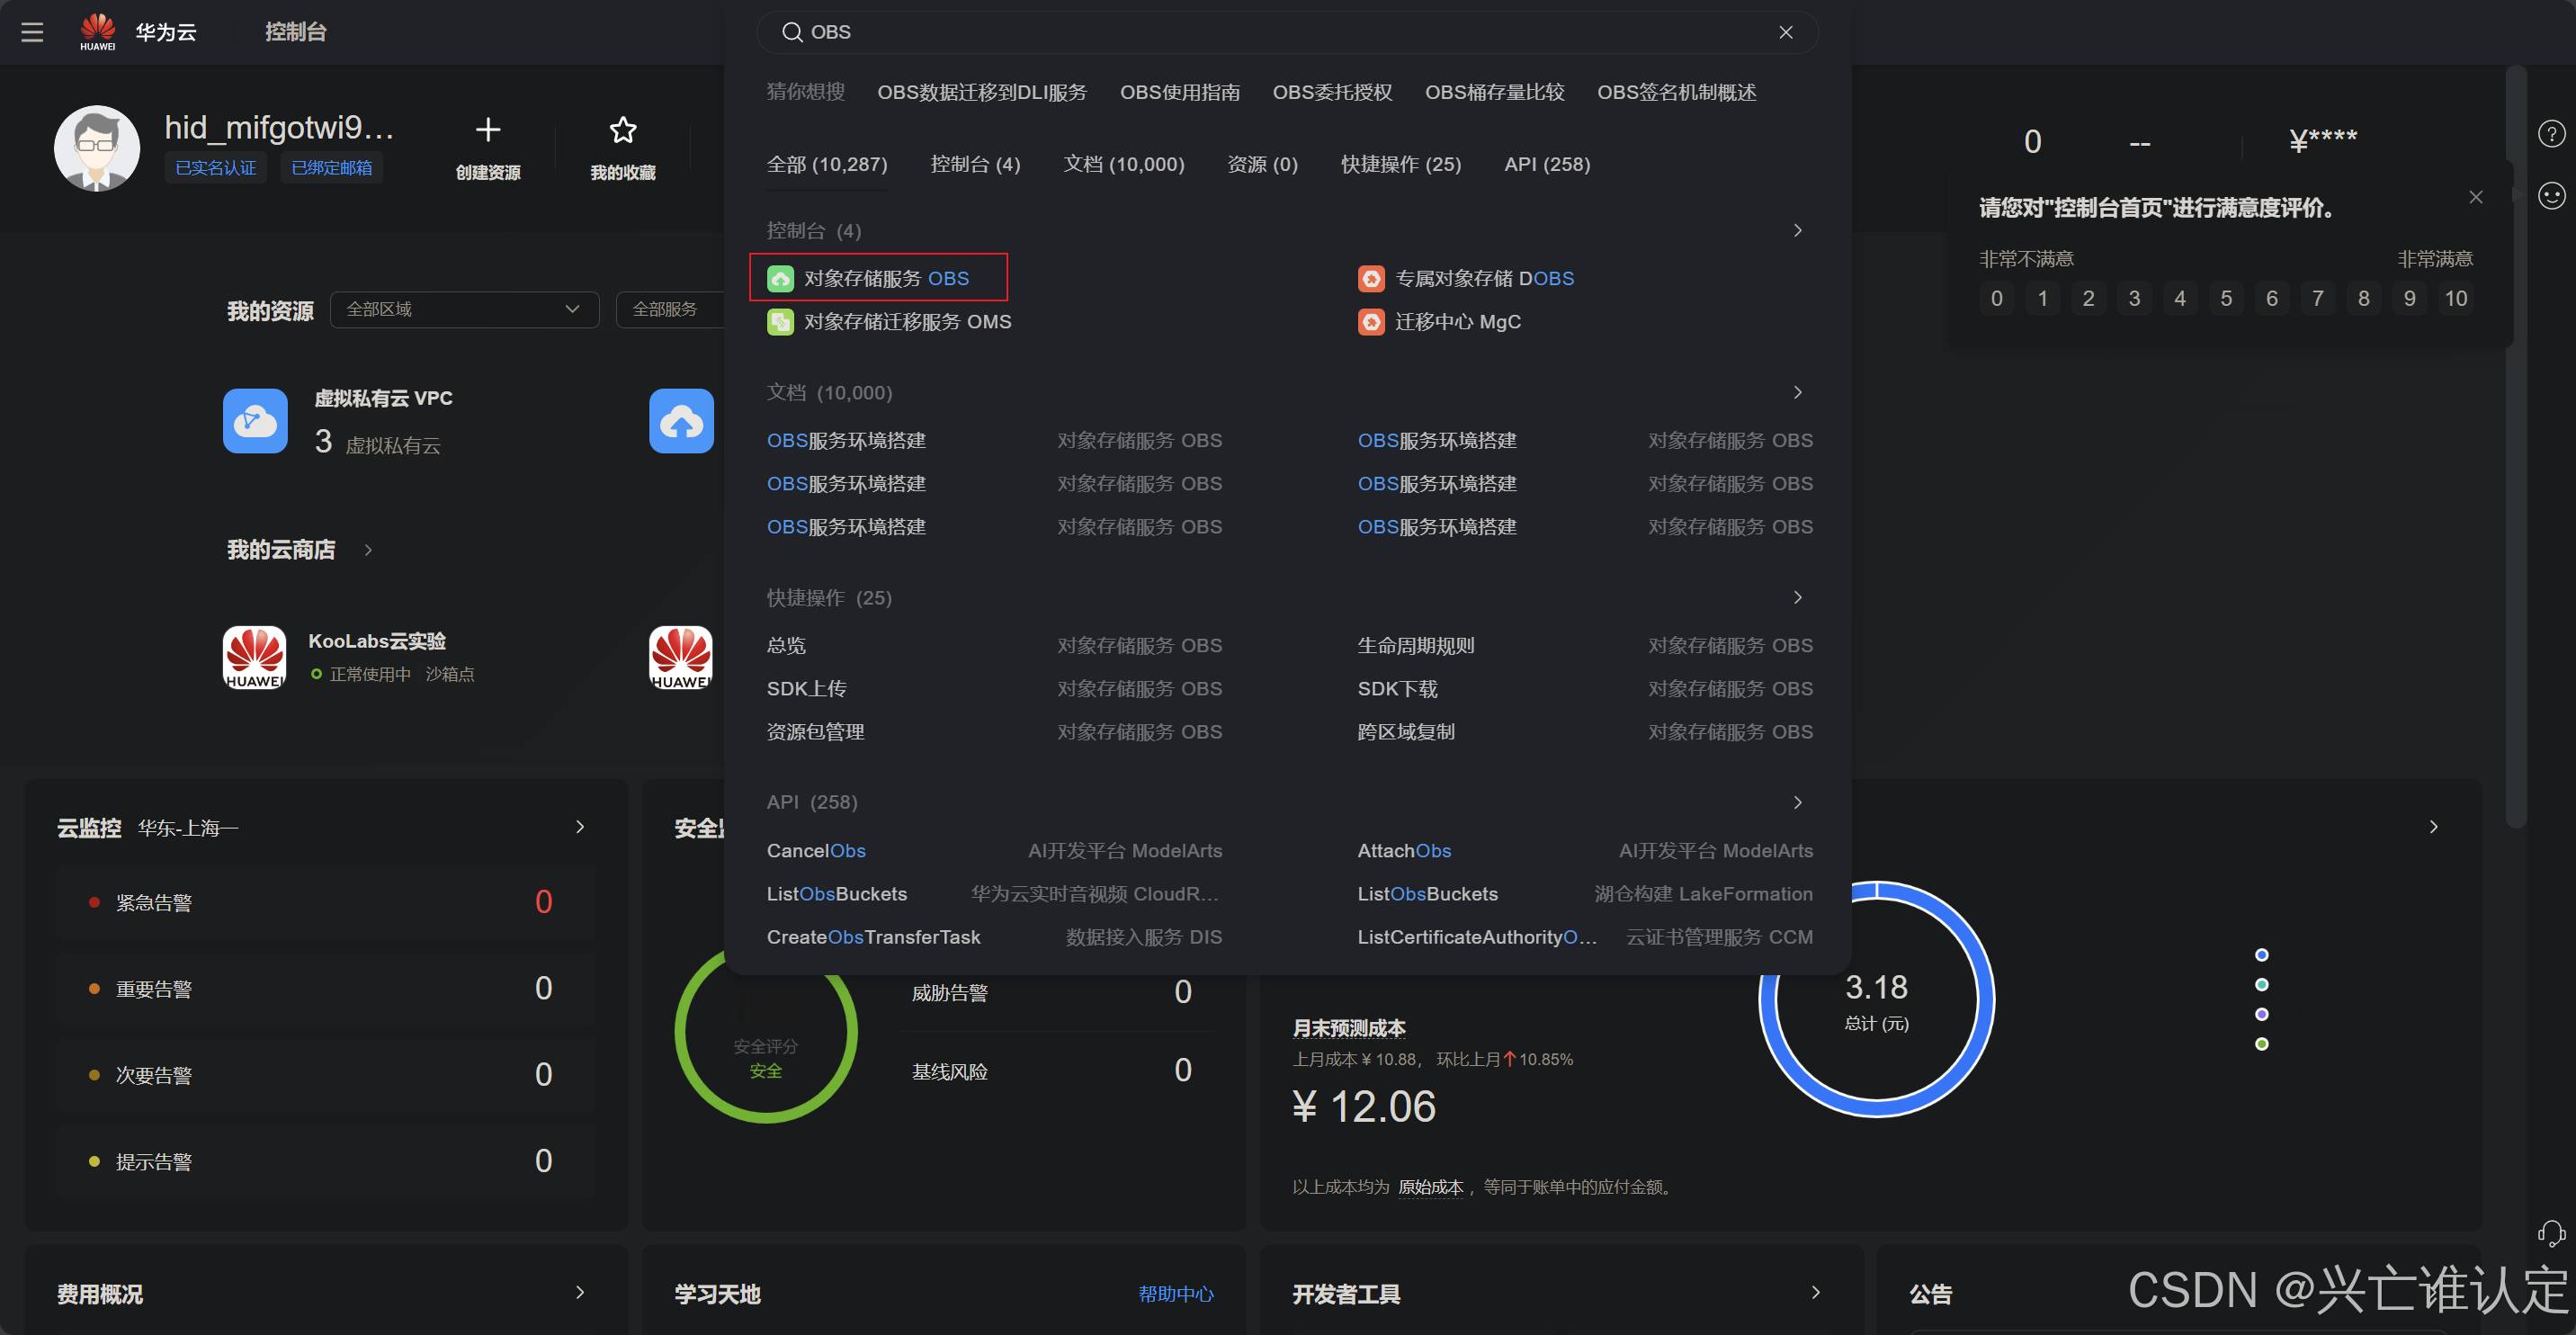Open the 全部区域 region dropdown
The image size is (2576, 1335).
(x=464, y=310)
